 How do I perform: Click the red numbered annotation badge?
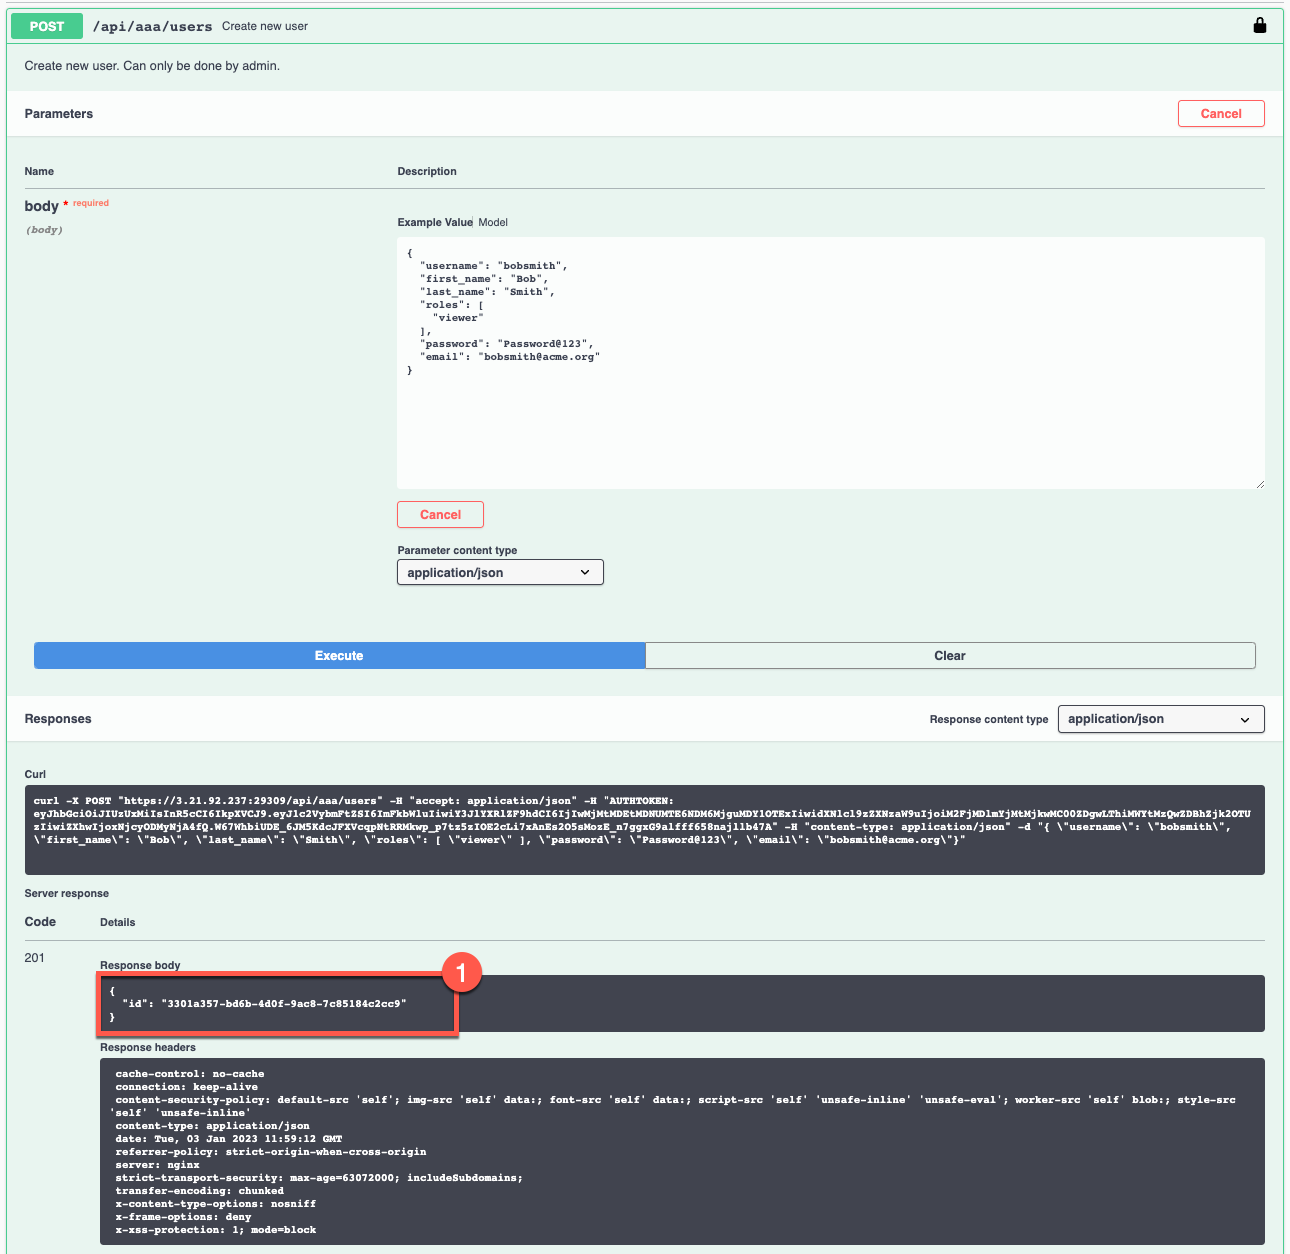[462, 971]
